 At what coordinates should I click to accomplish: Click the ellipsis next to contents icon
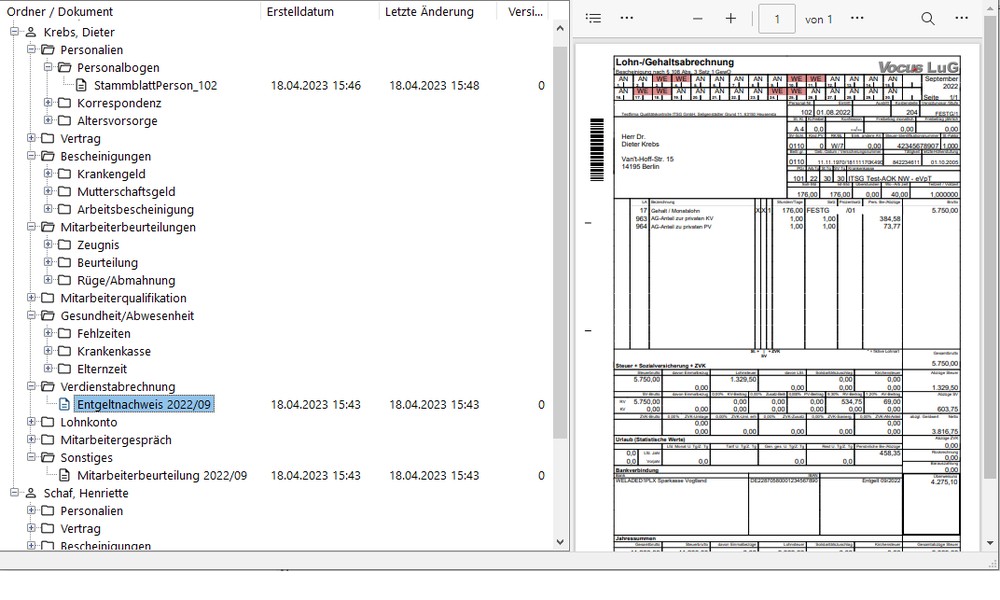(627, 19)
